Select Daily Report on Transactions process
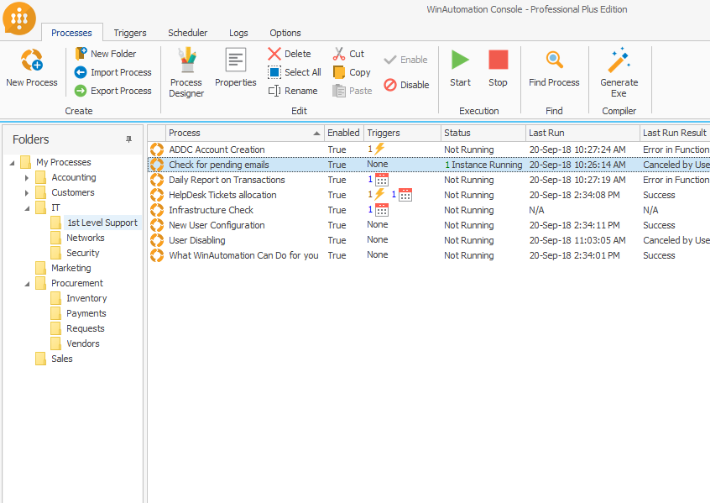The width and height of the screenshot is (710, 503). click(x=226, y=180)
